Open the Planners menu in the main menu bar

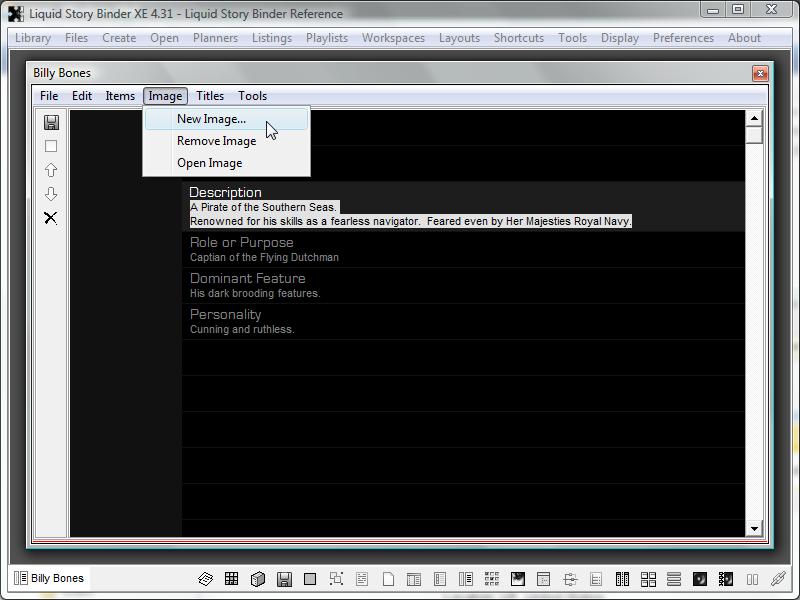click(x=215, y=38)
